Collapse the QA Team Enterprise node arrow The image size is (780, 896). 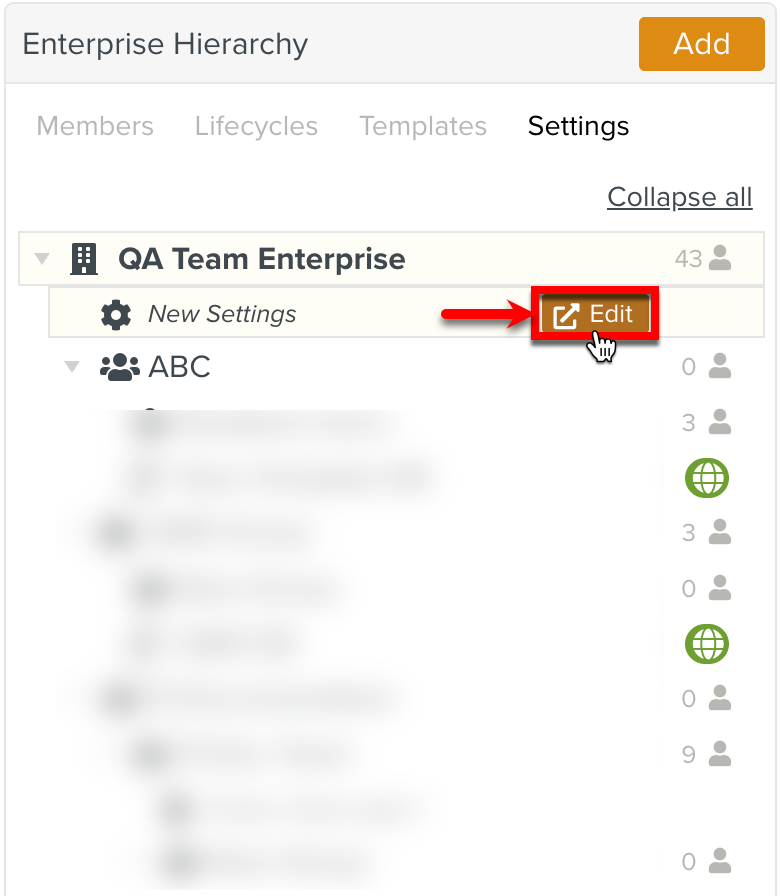[42, 259]
